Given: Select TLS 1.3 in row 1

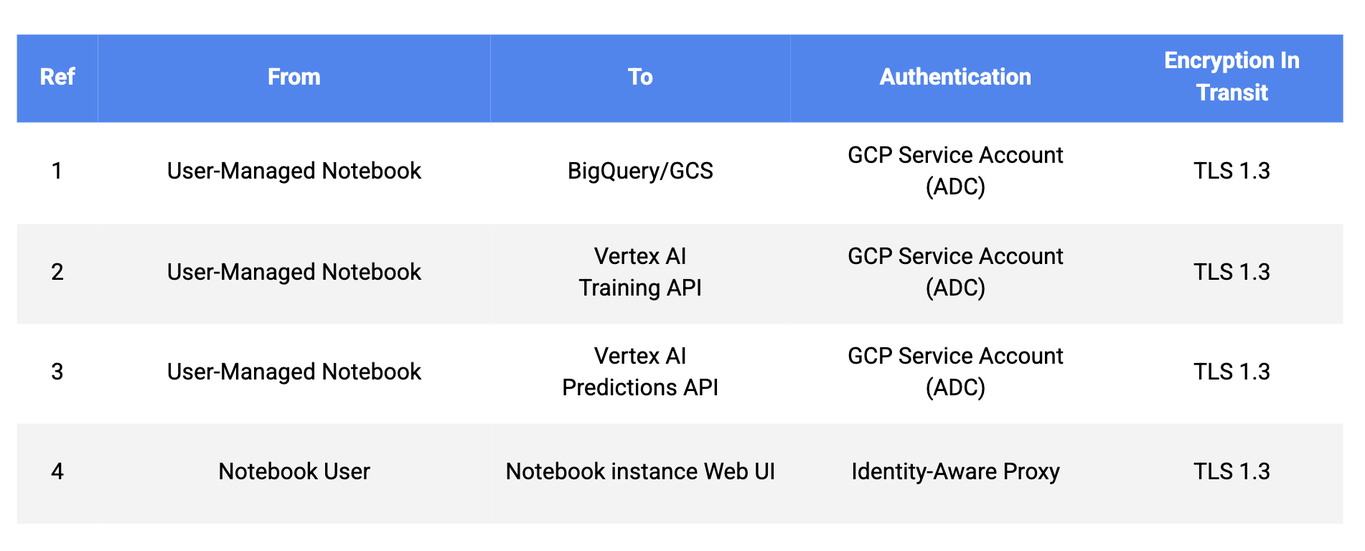Looking at the screenshot, I should coord(1231,171).
